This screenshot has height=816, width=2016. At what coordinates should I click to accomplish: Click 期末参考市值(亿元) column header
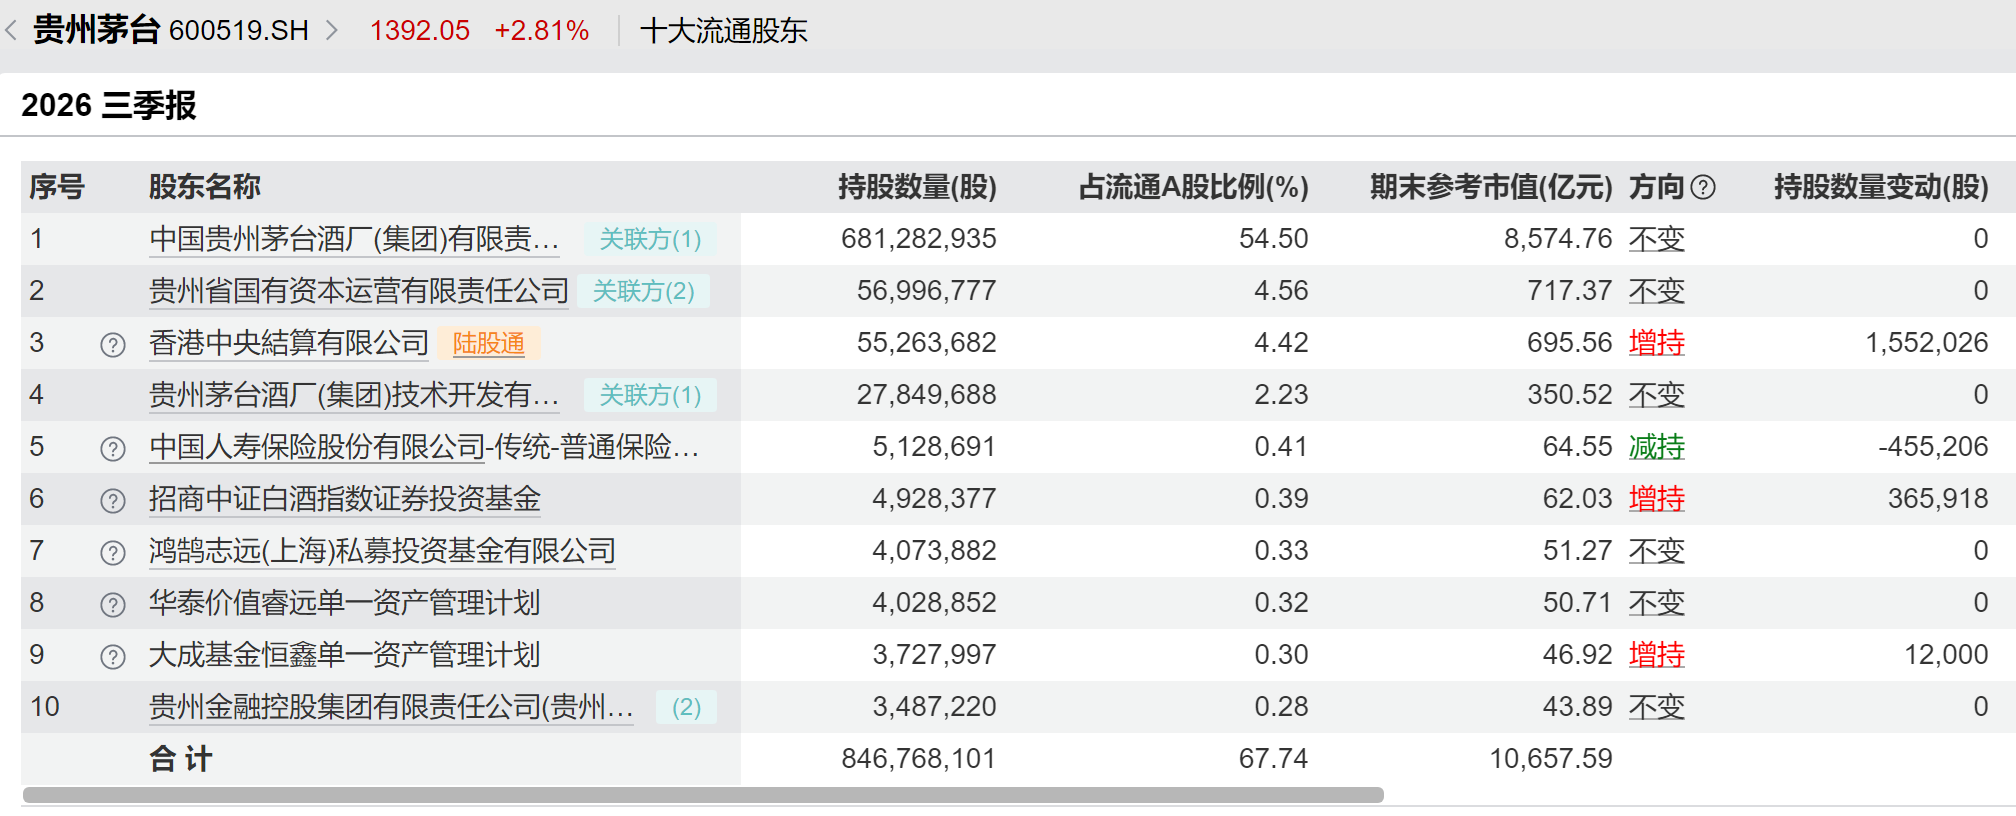tap(1491, 187)
